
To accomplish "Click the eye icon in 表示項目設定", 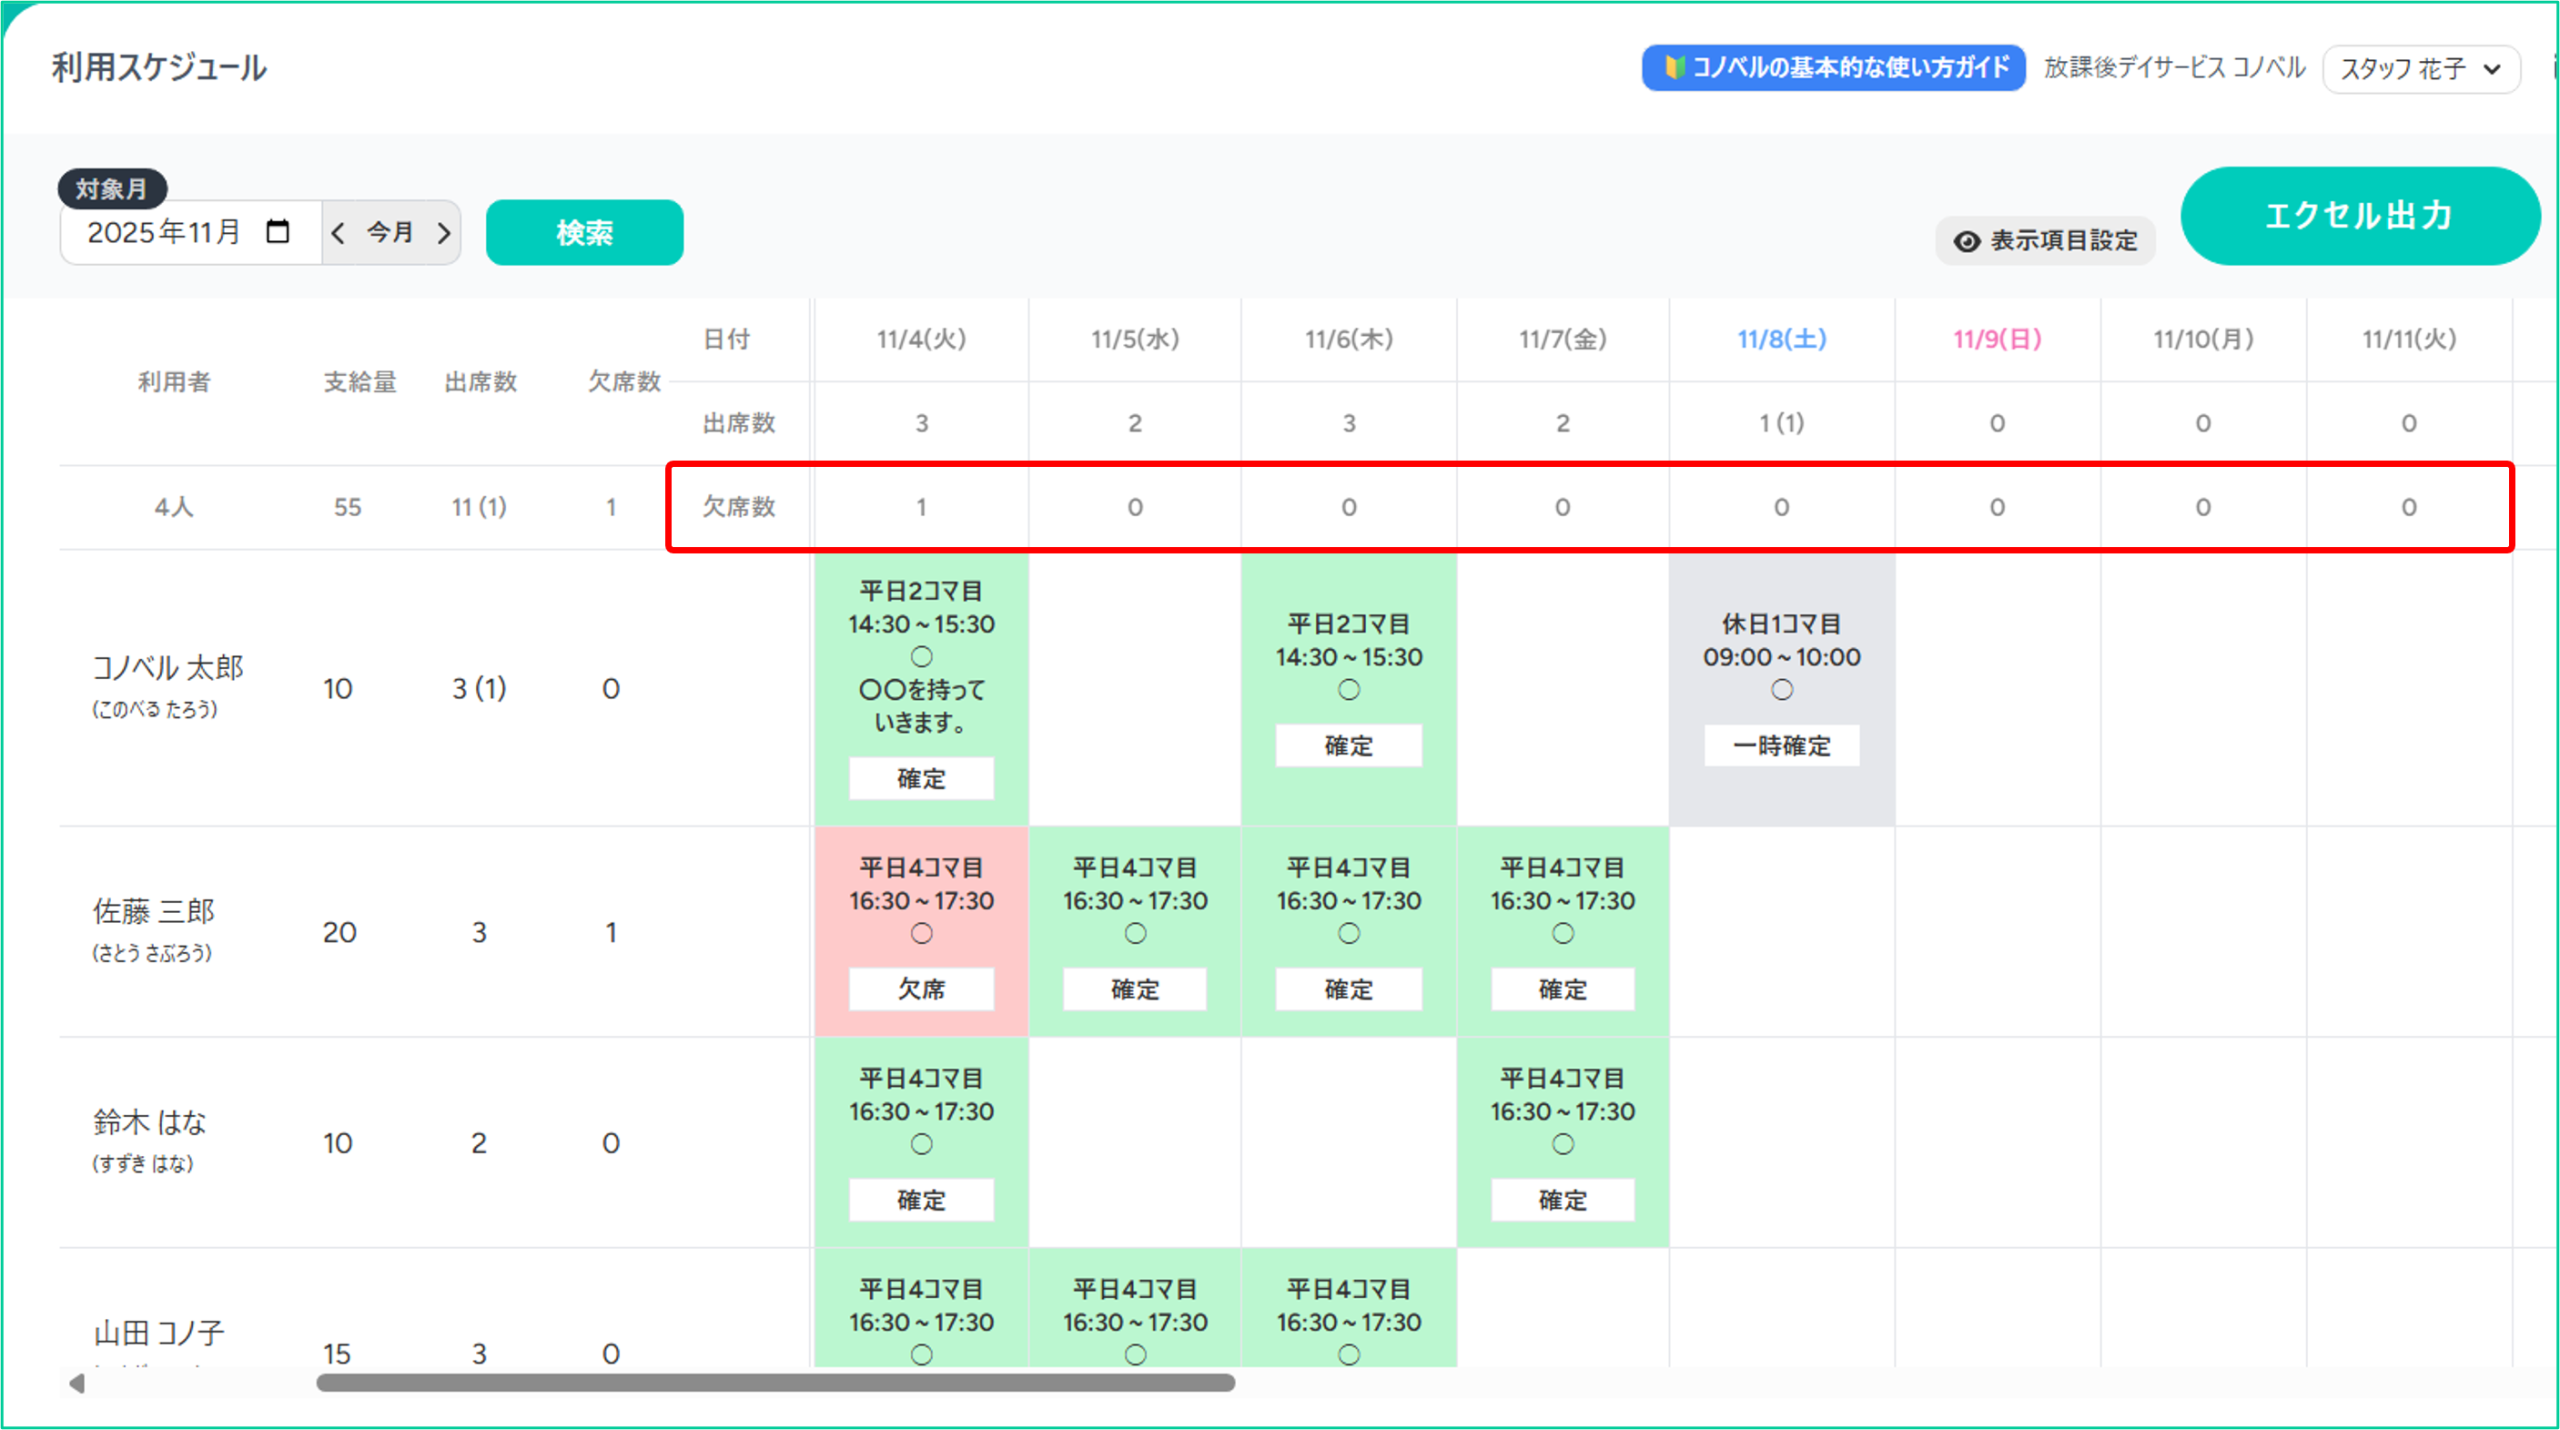I will pyautogui.click(x=1966, y=241).
